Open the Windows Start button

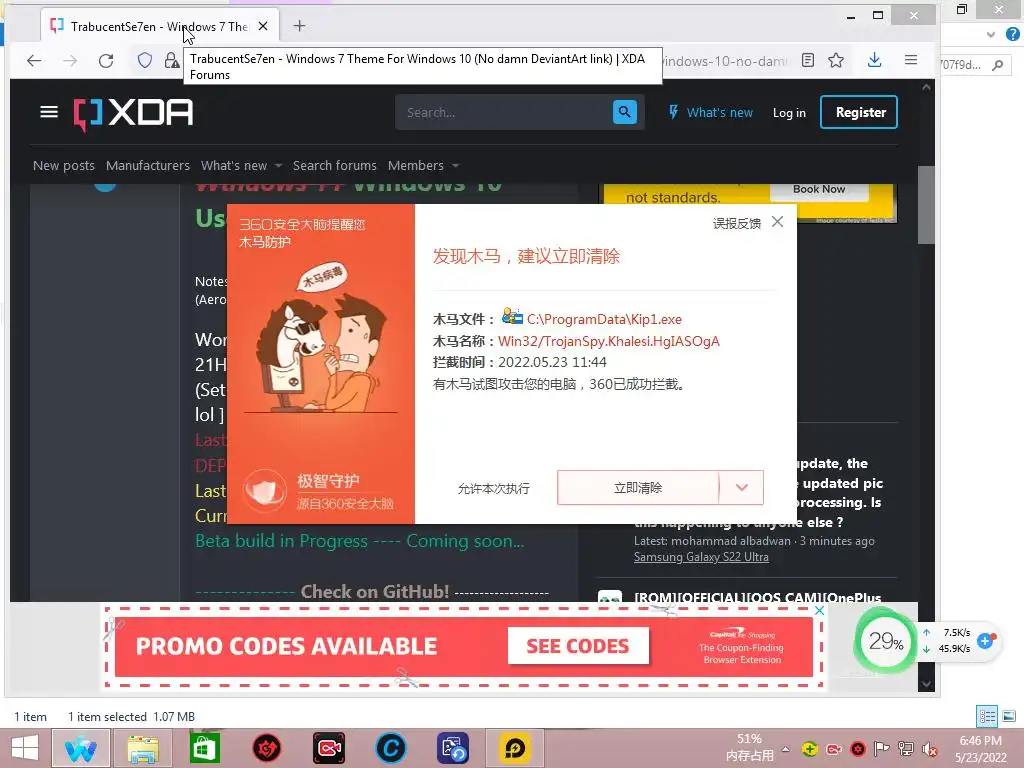25,748
